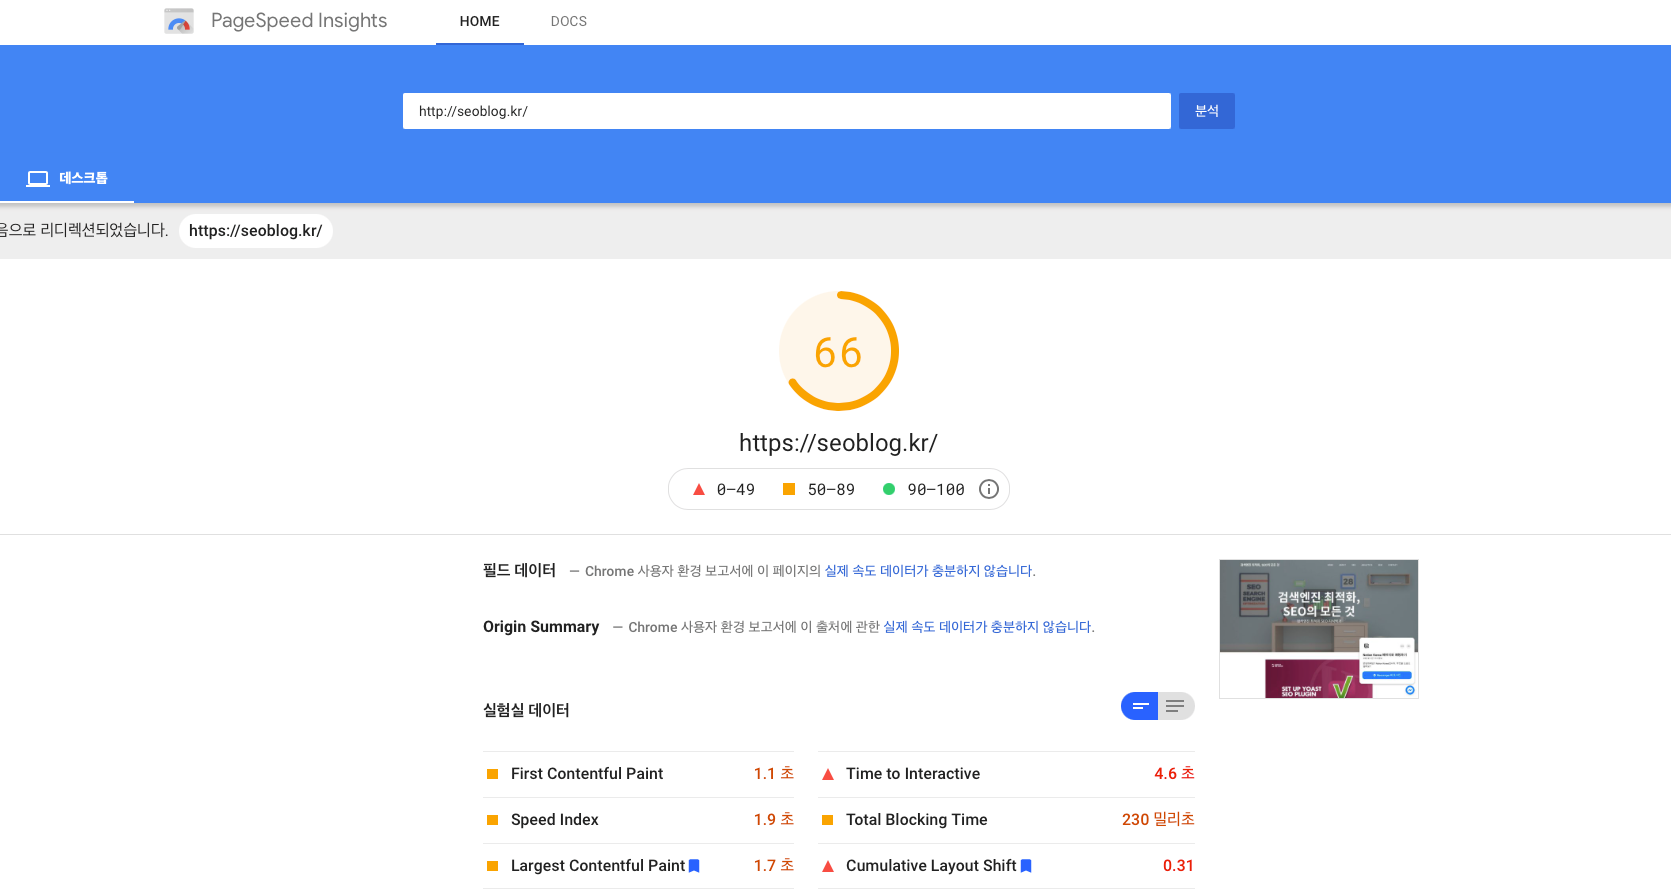Click Cumulative Layout Shift metric label
The image size is (1671, 890).
(x=931, y=866)
